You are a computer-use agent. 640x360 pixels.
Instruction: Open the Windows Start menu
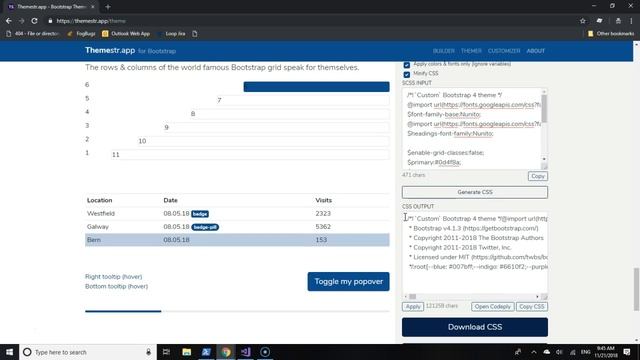tap(9, 352)
